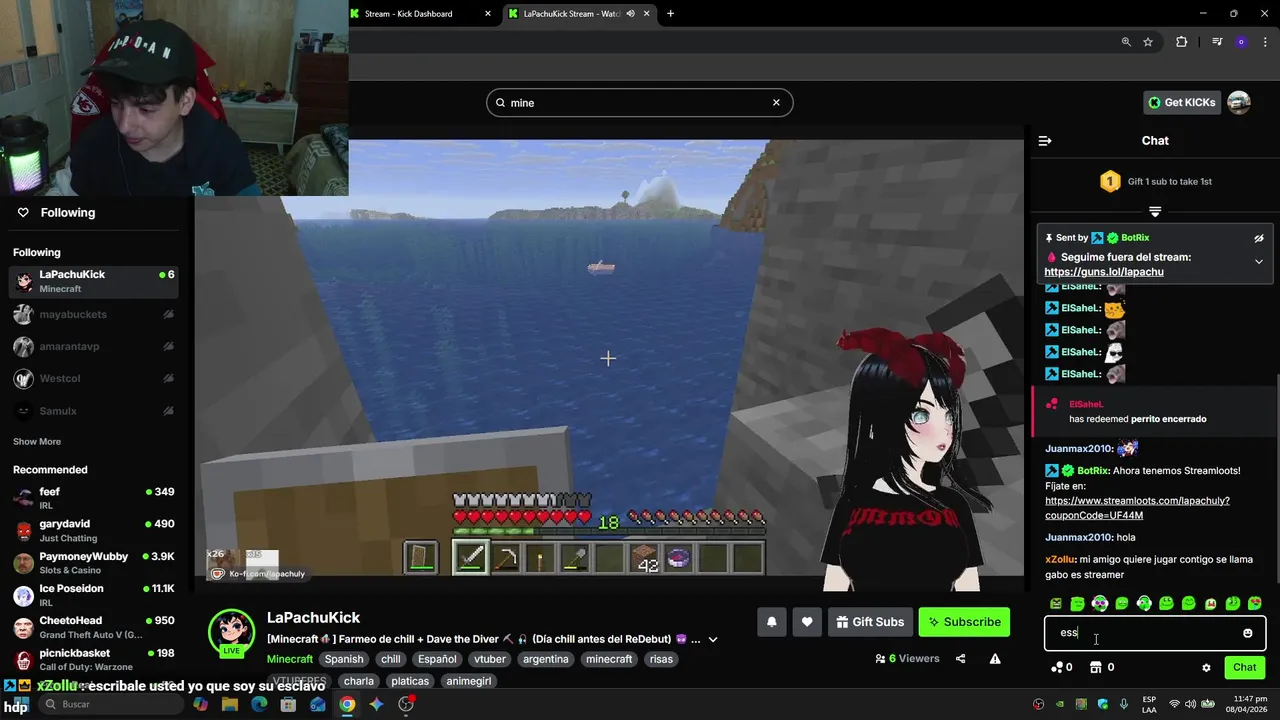Screen dimensions: 1280x720
Task: Open LaPachuKick streamer avatar
Action: (231, 632)
